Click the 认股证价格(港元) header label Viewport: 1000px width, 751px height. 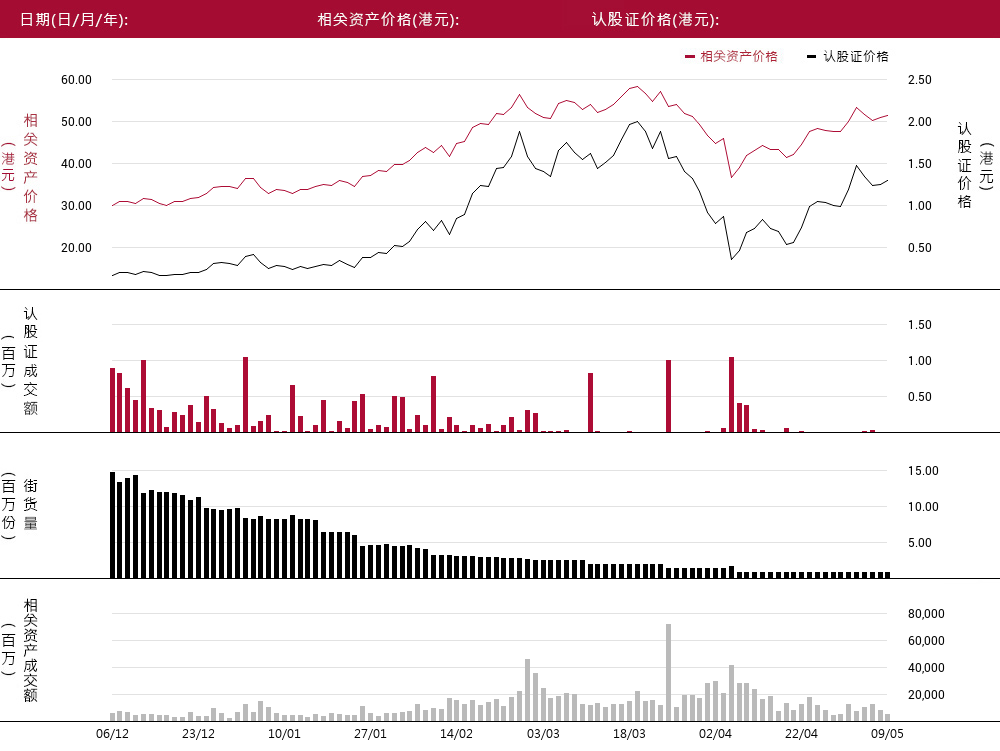click(656, 19)
